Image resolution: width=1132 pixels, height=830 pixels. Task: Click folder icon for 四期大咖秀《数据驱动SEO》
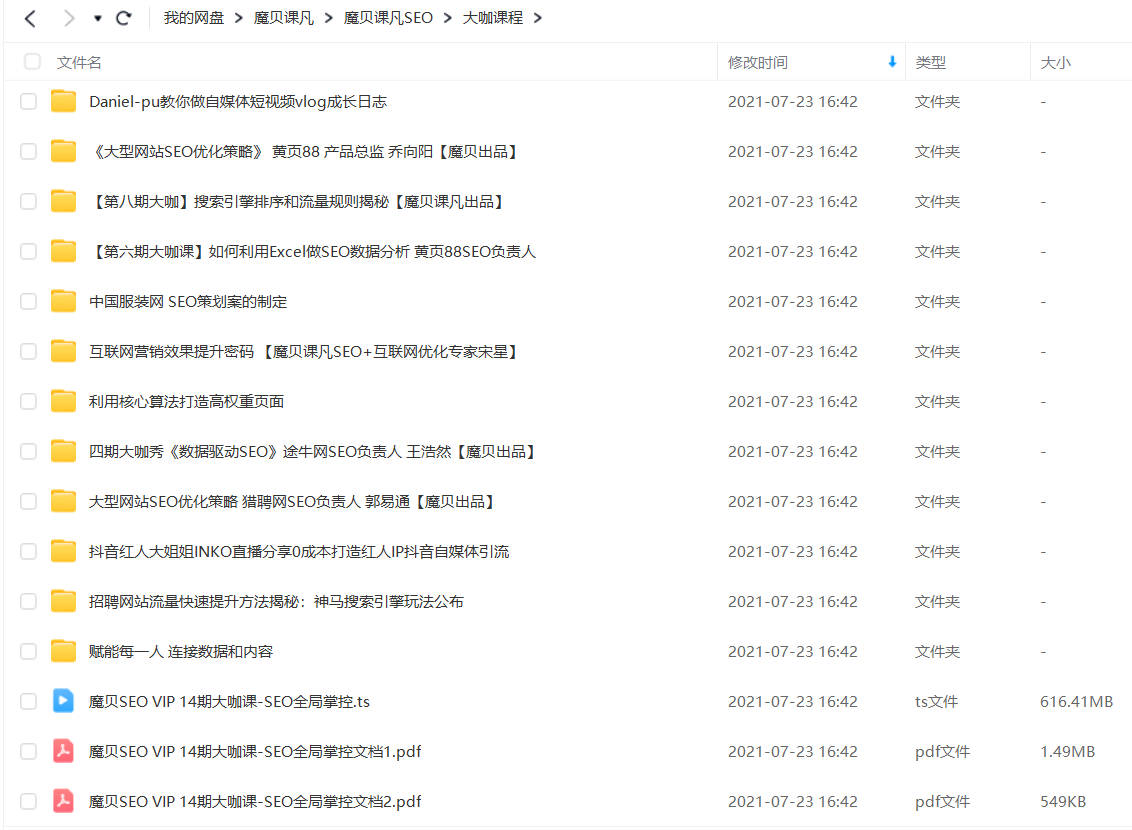(64, 451)
